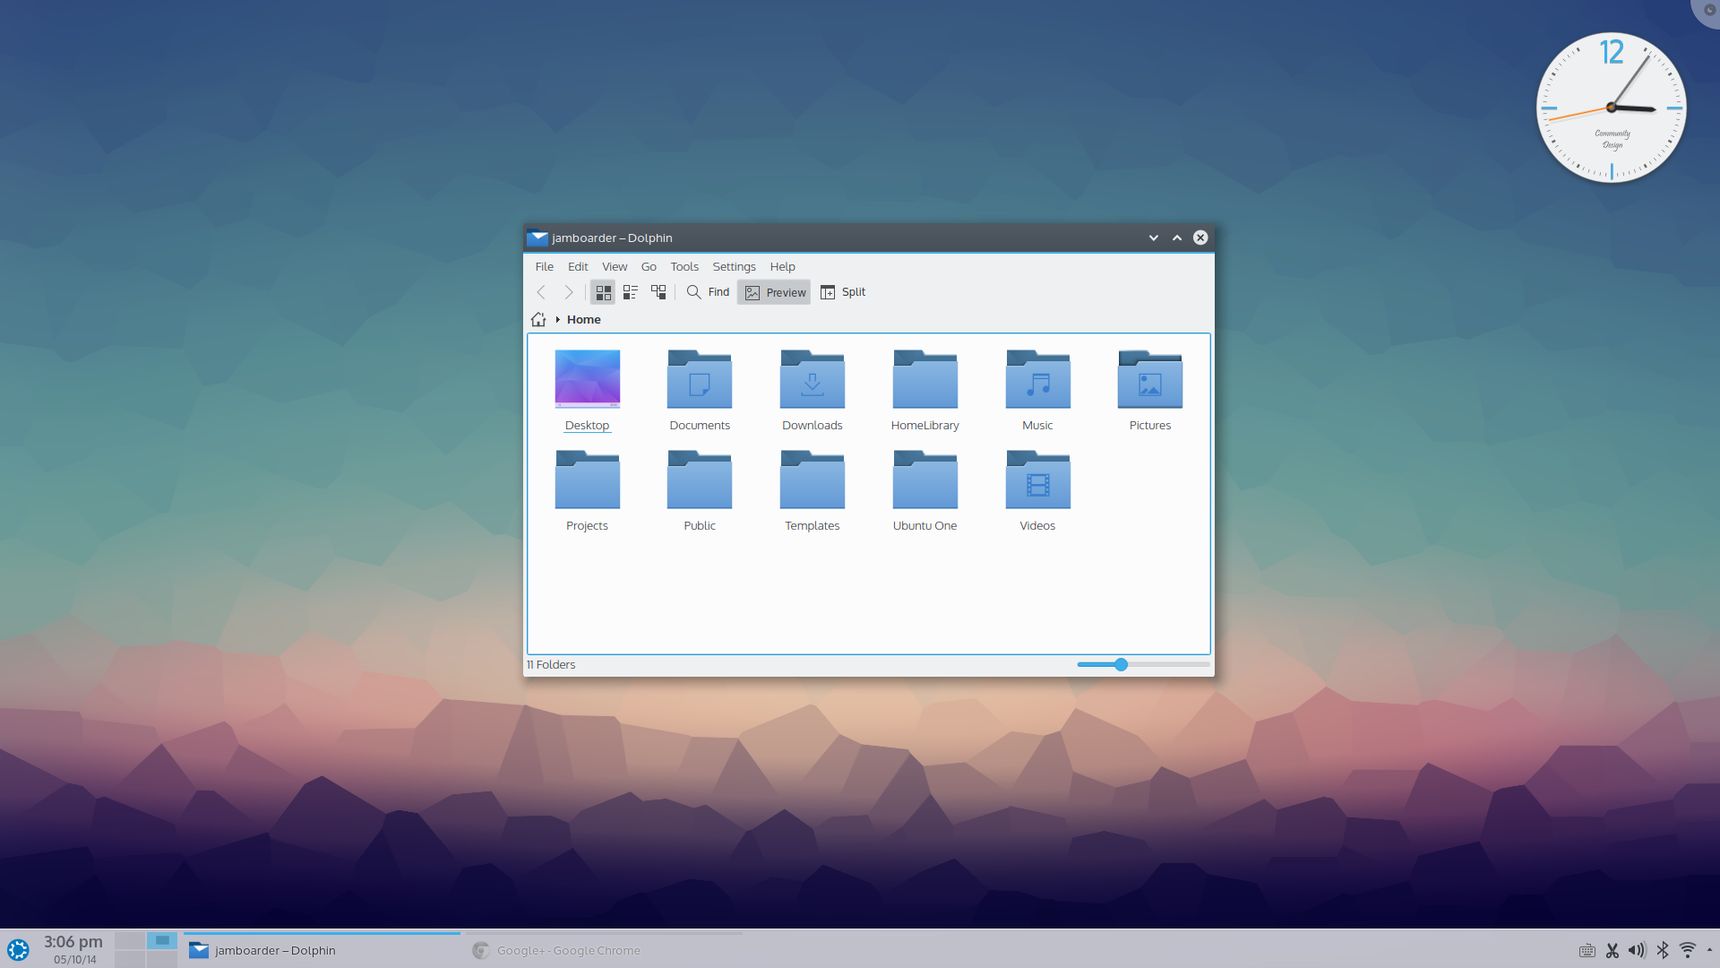Click Home in the location bar

tap(584, 319)
